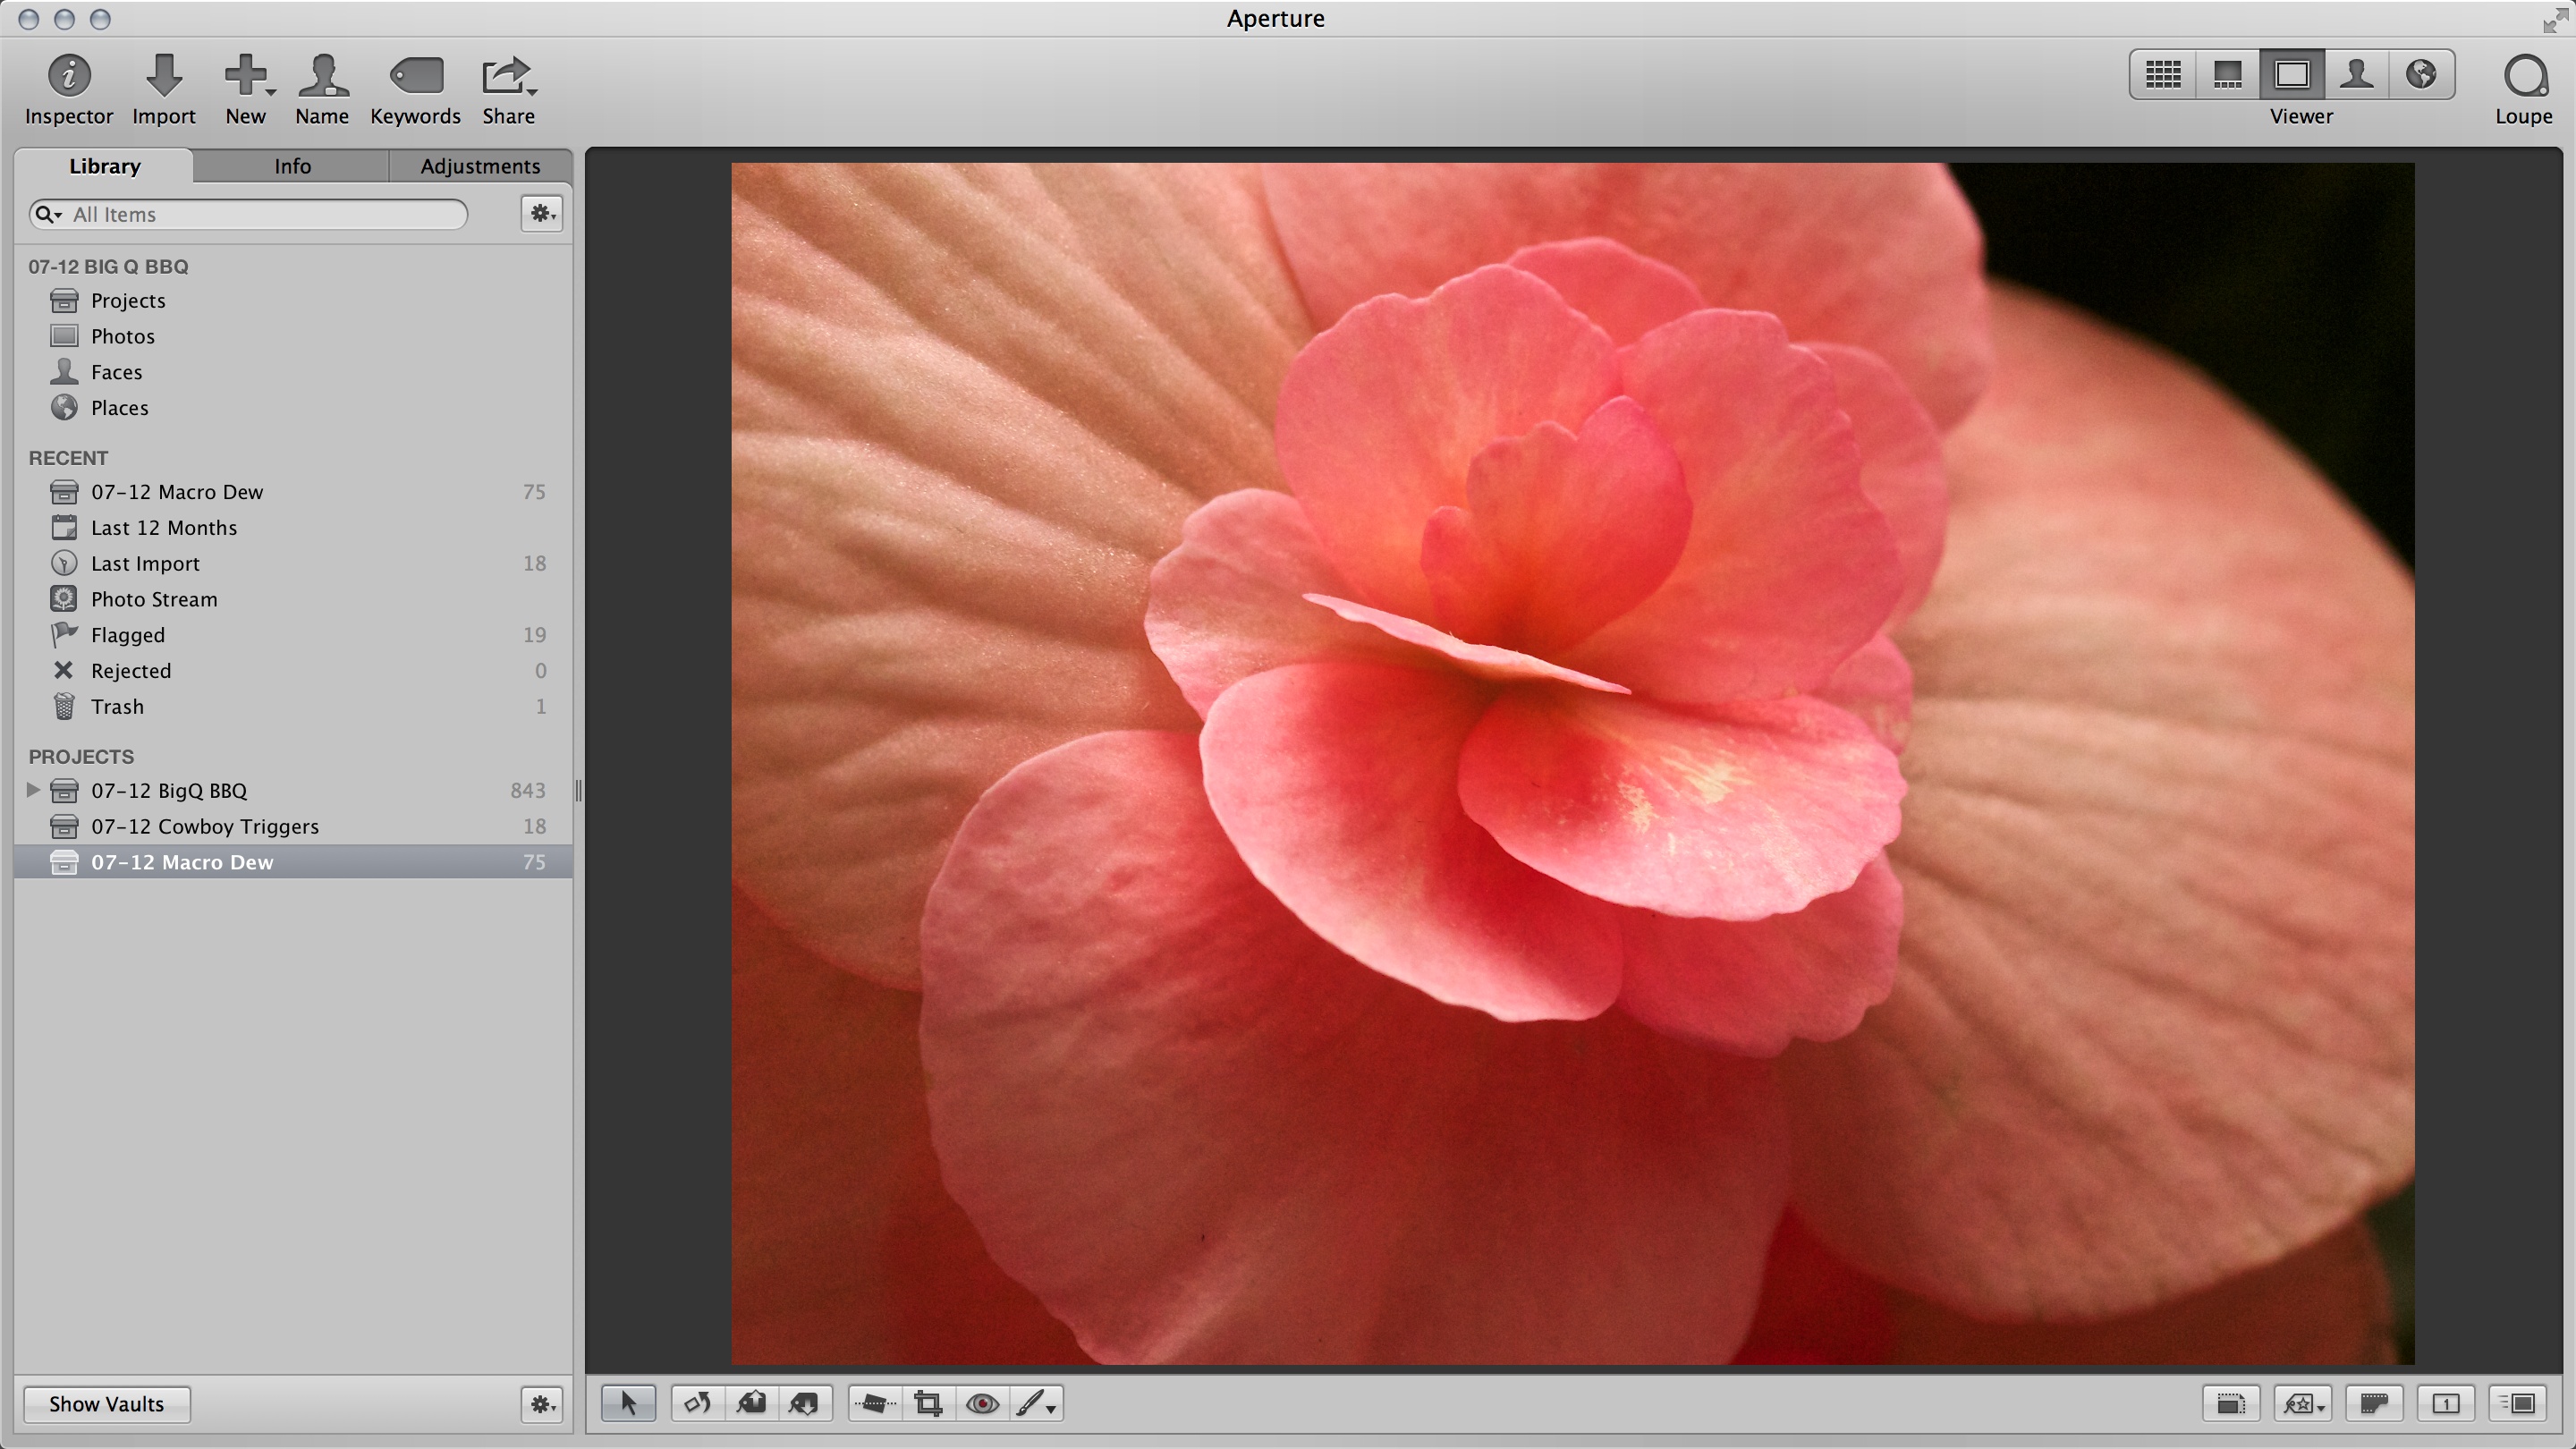Expand the 07-12 BigQ BBQ project

click(33, 790)
